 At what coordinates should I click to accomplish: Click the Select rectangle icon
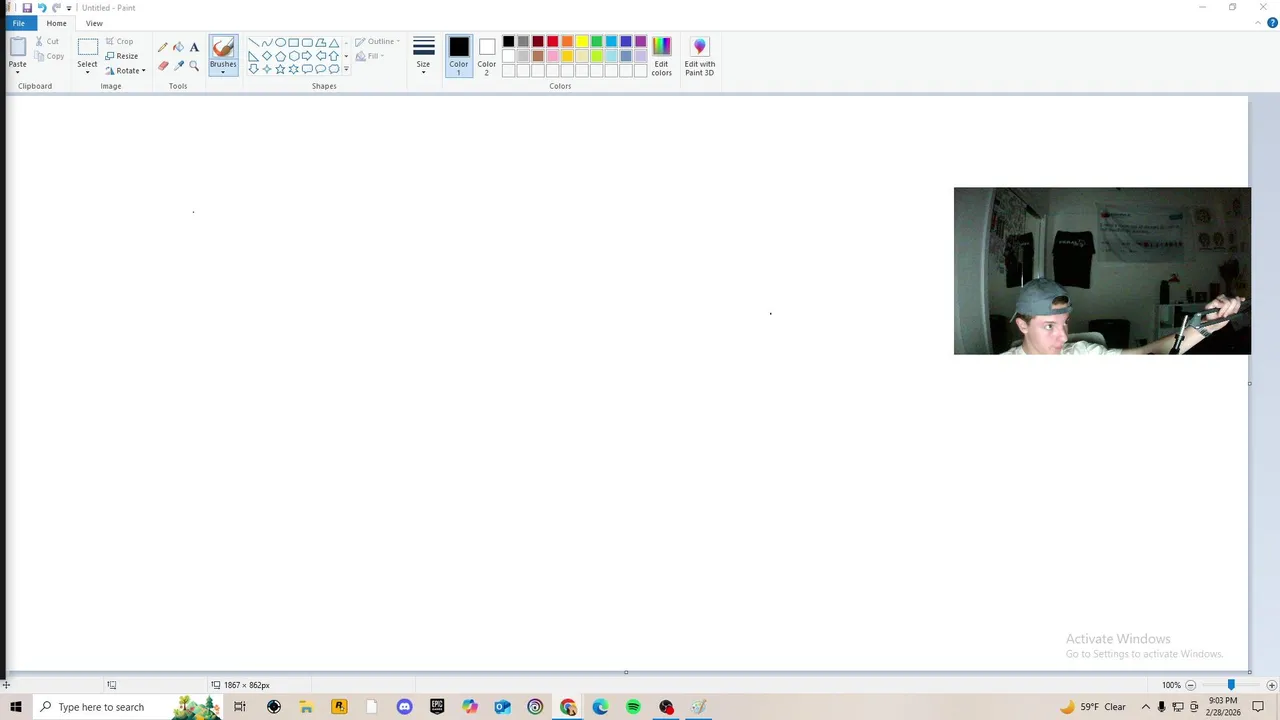[87, 47]
